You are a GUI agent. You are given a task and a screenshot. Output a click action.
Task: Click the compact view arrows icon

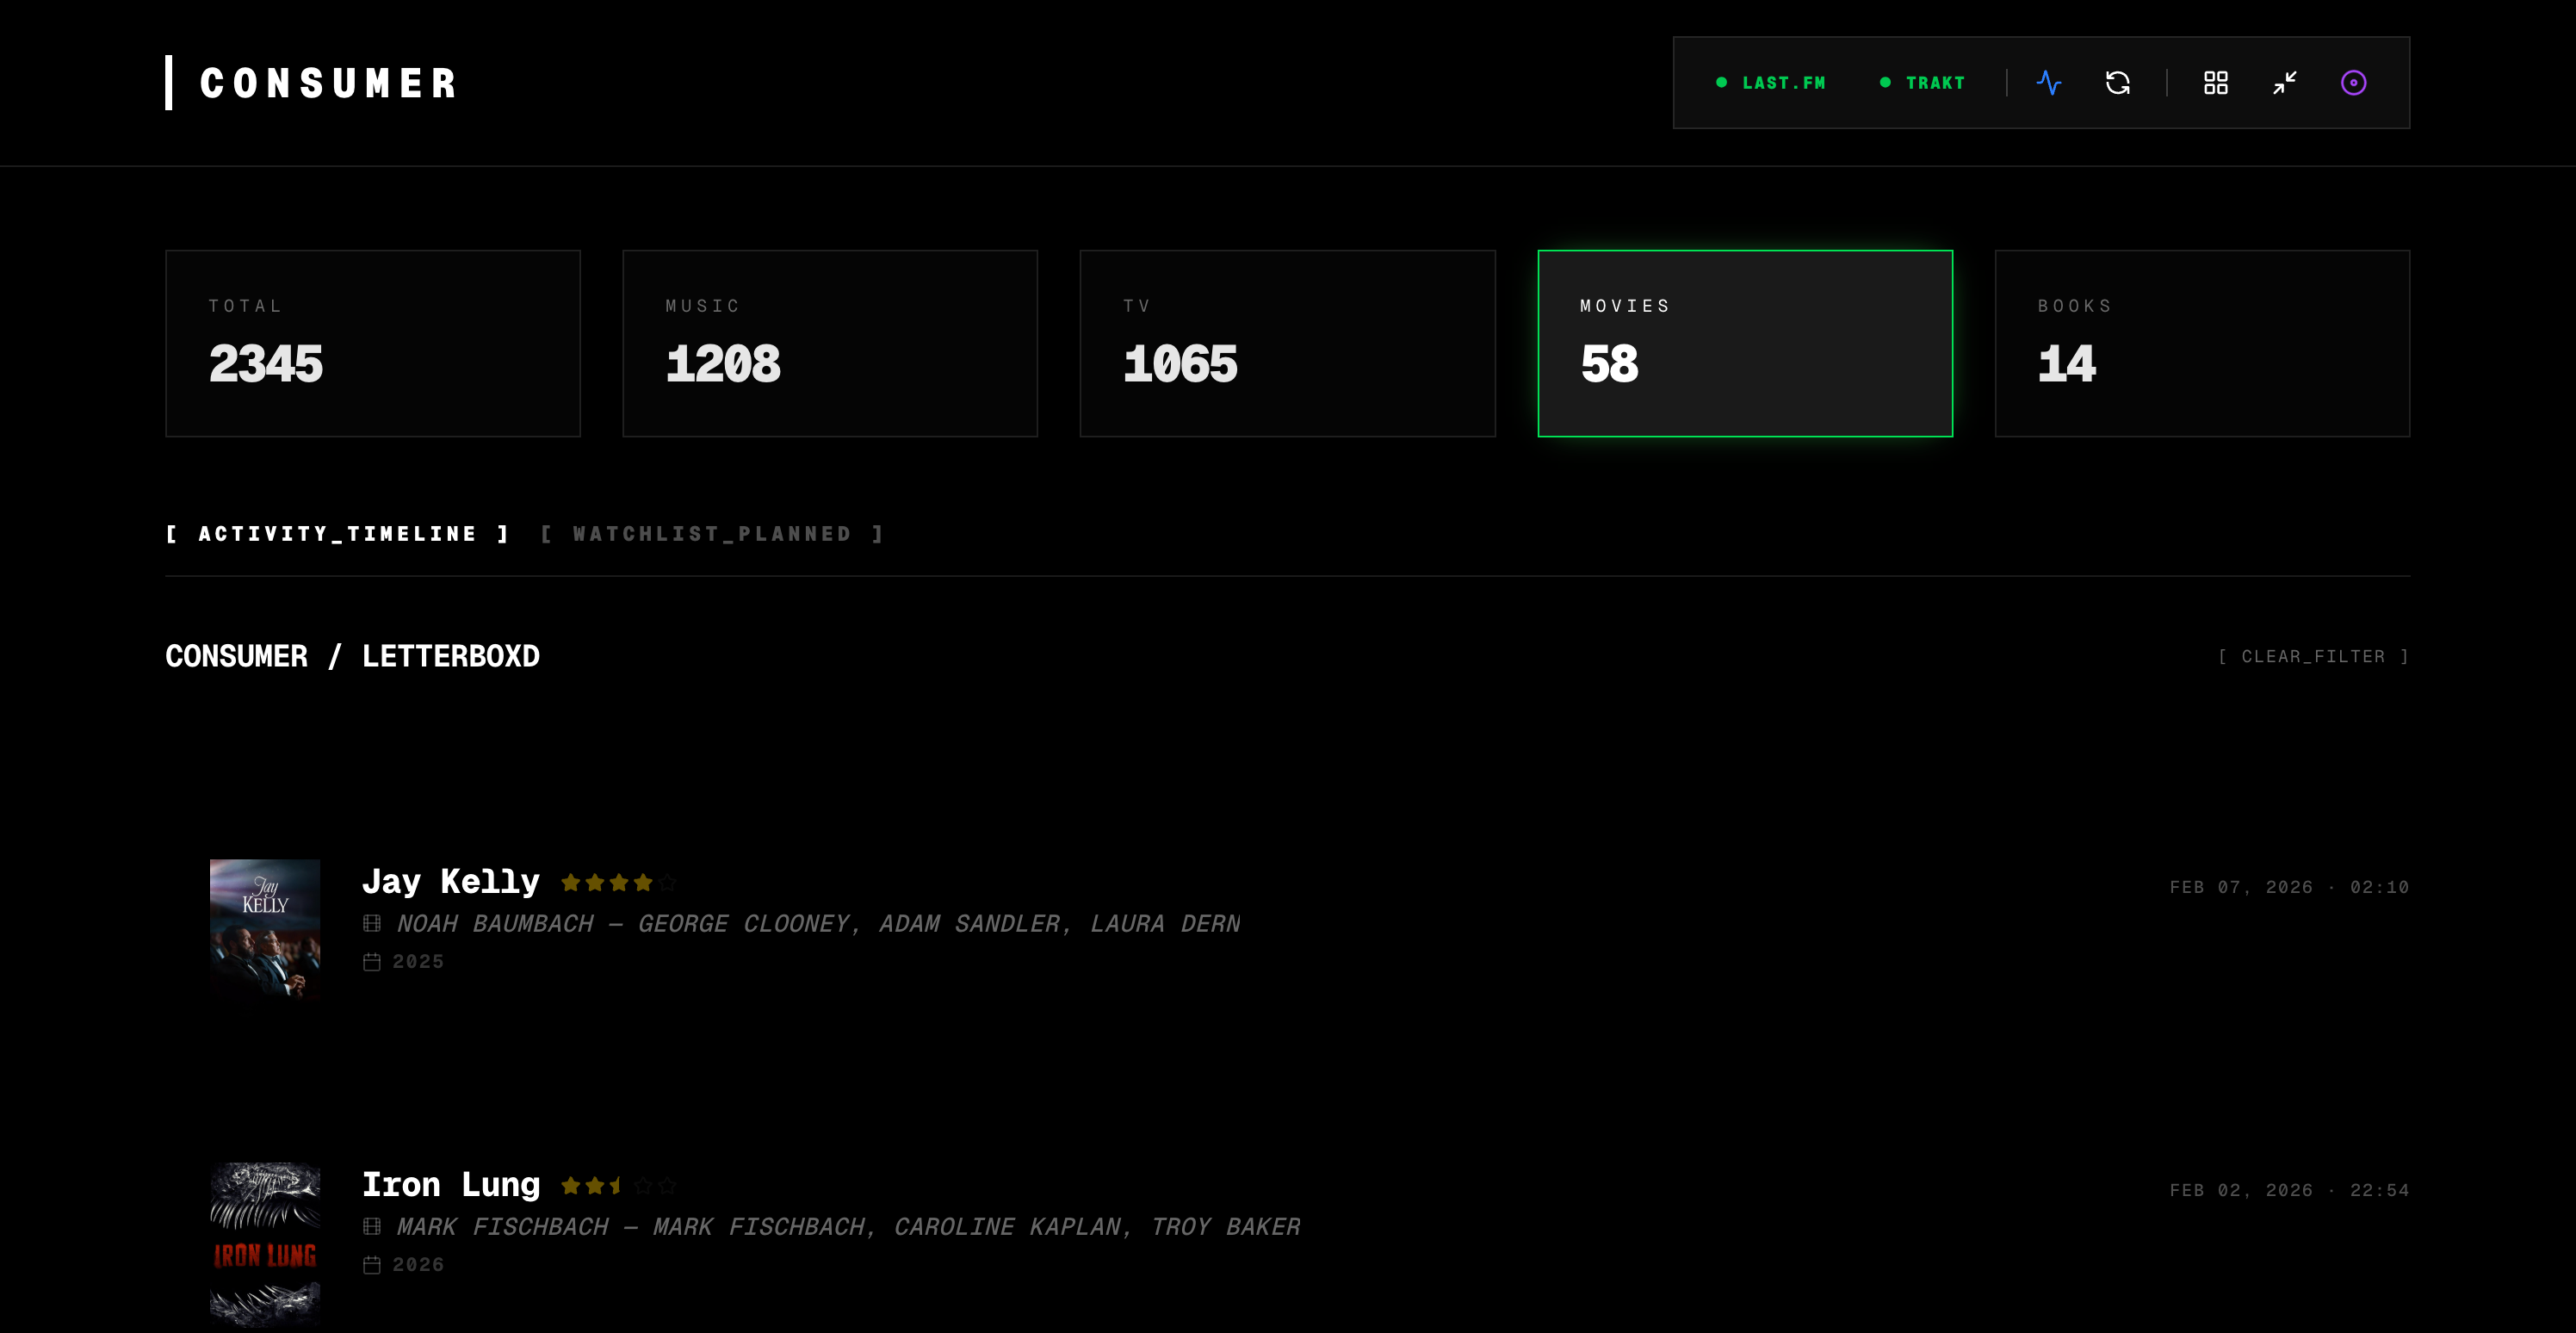(x=2284, y=83)
